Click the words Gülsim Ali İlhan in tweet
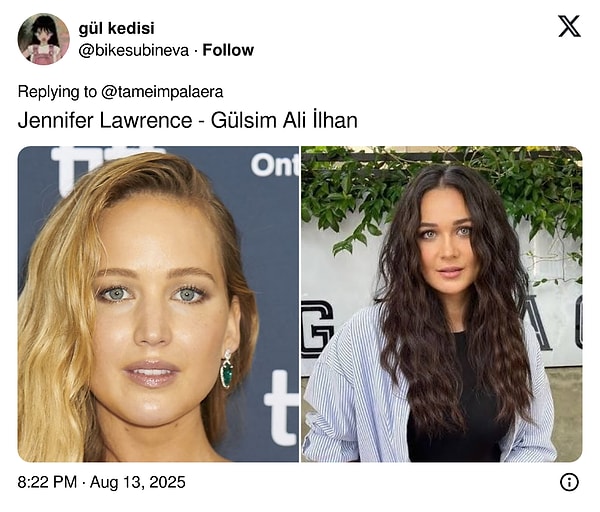The width and height of the screenshot is (600, 512). pos(284,119)
